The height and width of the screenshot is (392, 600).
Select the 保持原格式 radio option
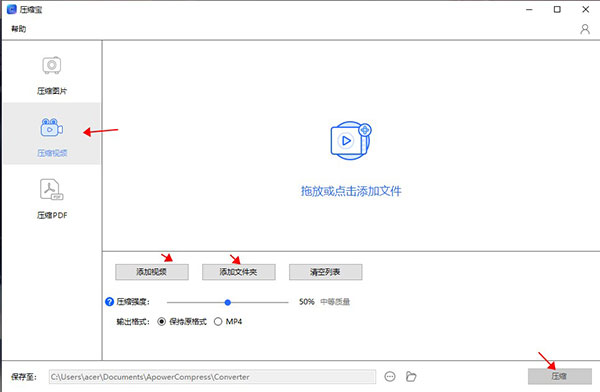161,322
